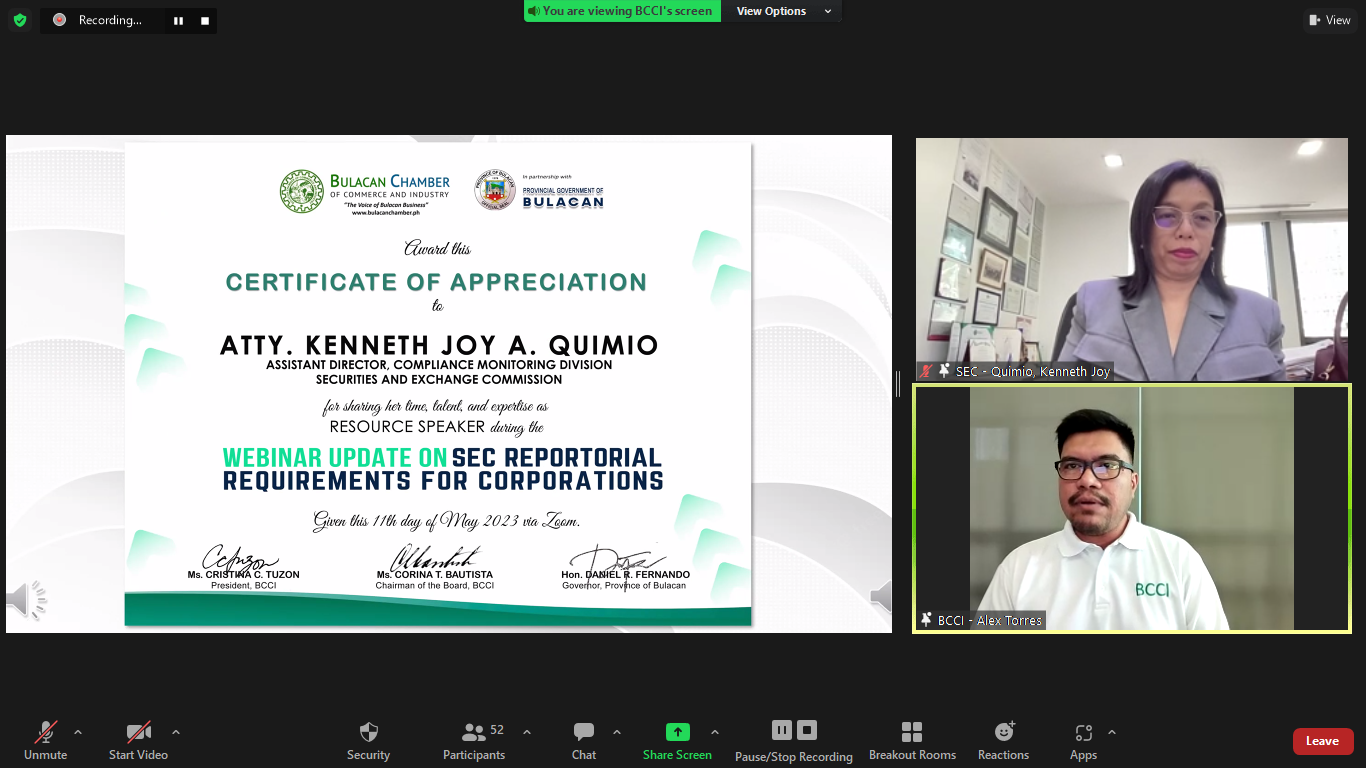Expand audio settings arrow beside Unmute
Screen dimensions: 1366x768
click(x=78, y=732)
